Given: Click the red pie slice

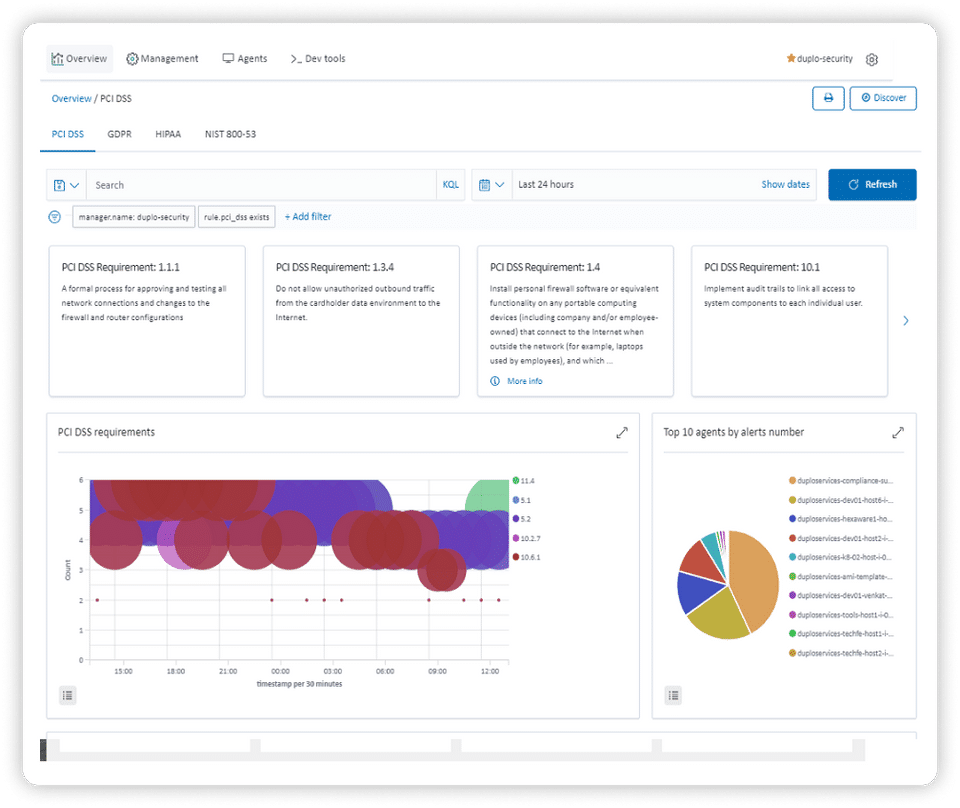Looking at the screenshot, I should coord(701,560).
